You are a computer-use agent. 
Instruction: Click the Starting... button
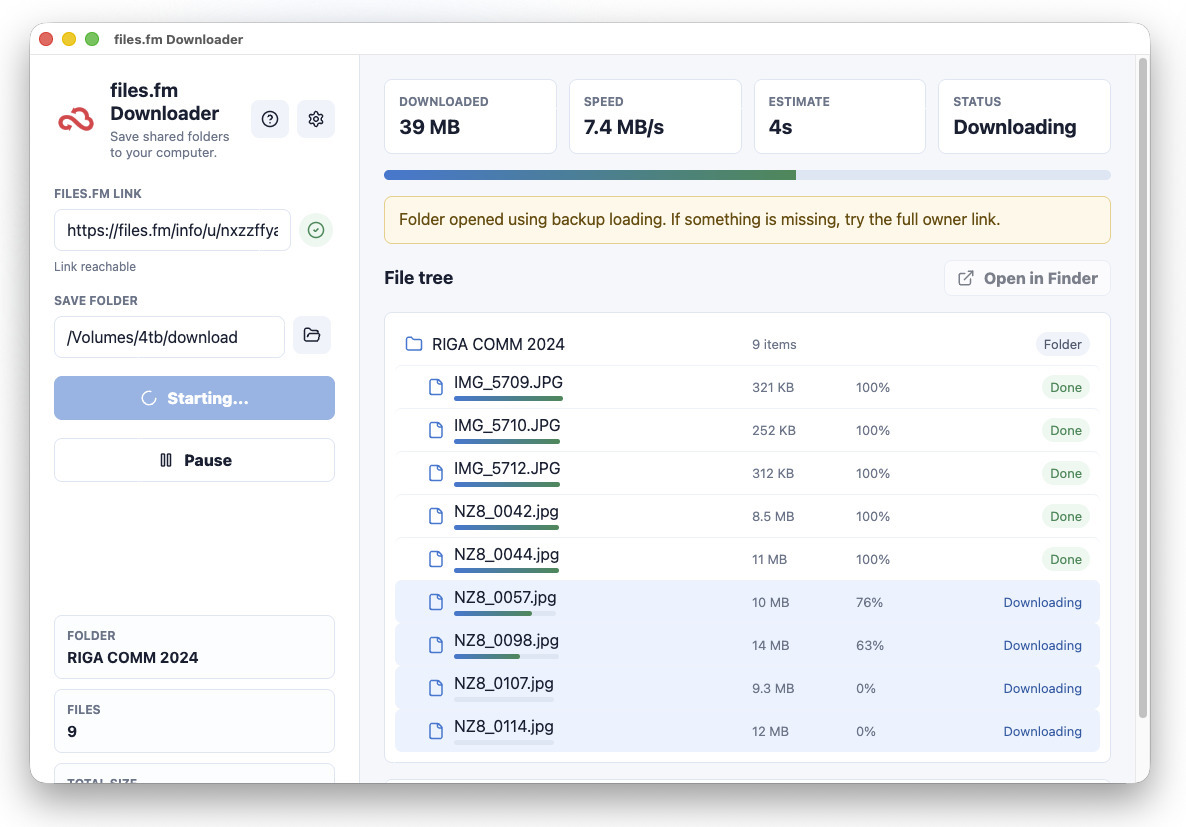click(194, 398)
